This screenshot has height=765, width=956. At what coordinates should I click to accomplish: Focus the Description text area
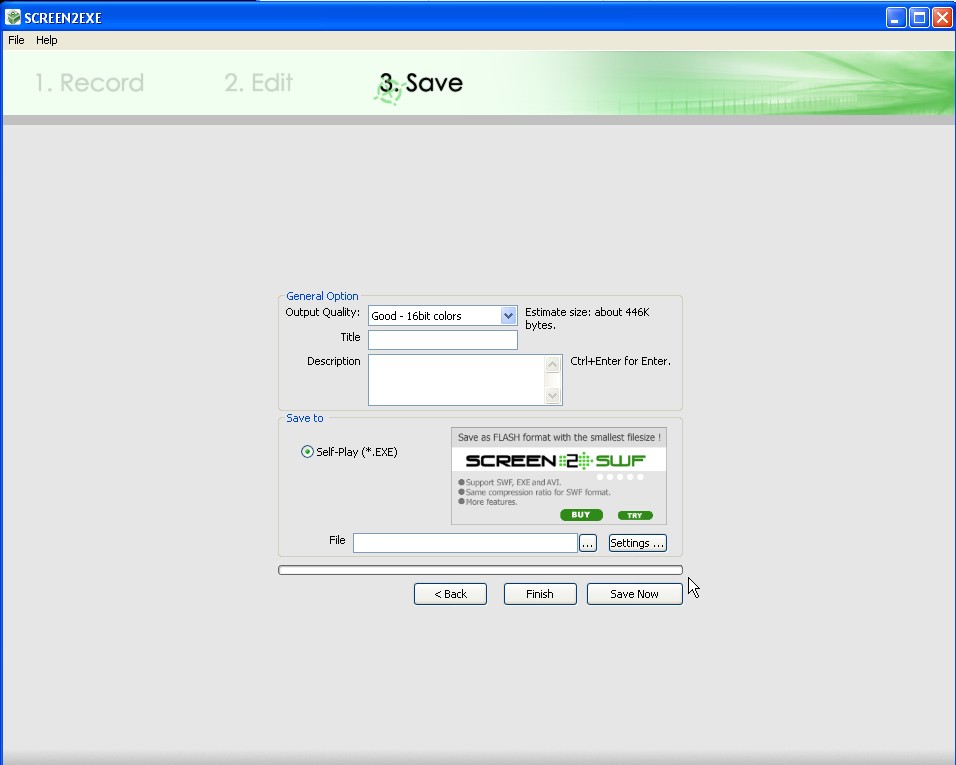coord(456,380)
